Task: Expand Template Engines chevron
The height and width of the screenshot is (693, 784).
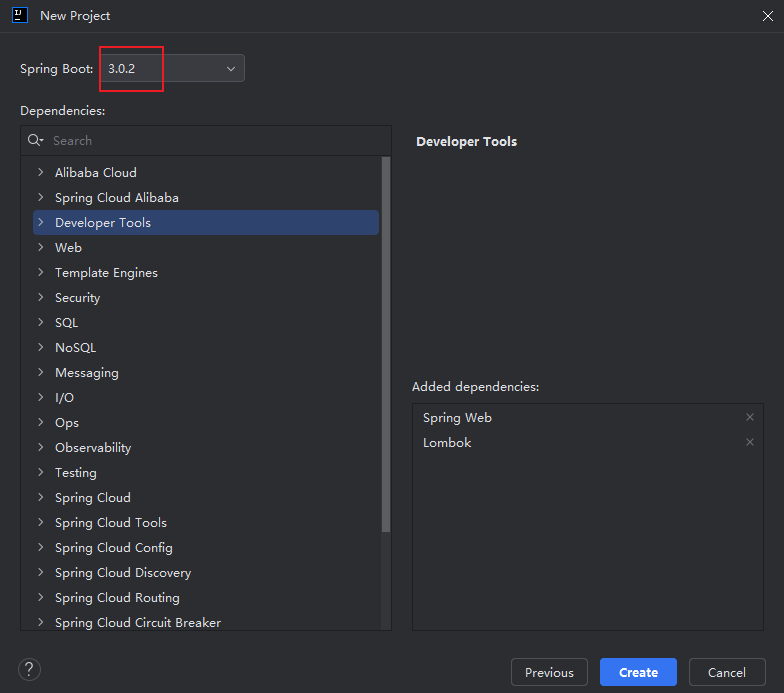Action: pyautogui.click(x=41, y=272)
